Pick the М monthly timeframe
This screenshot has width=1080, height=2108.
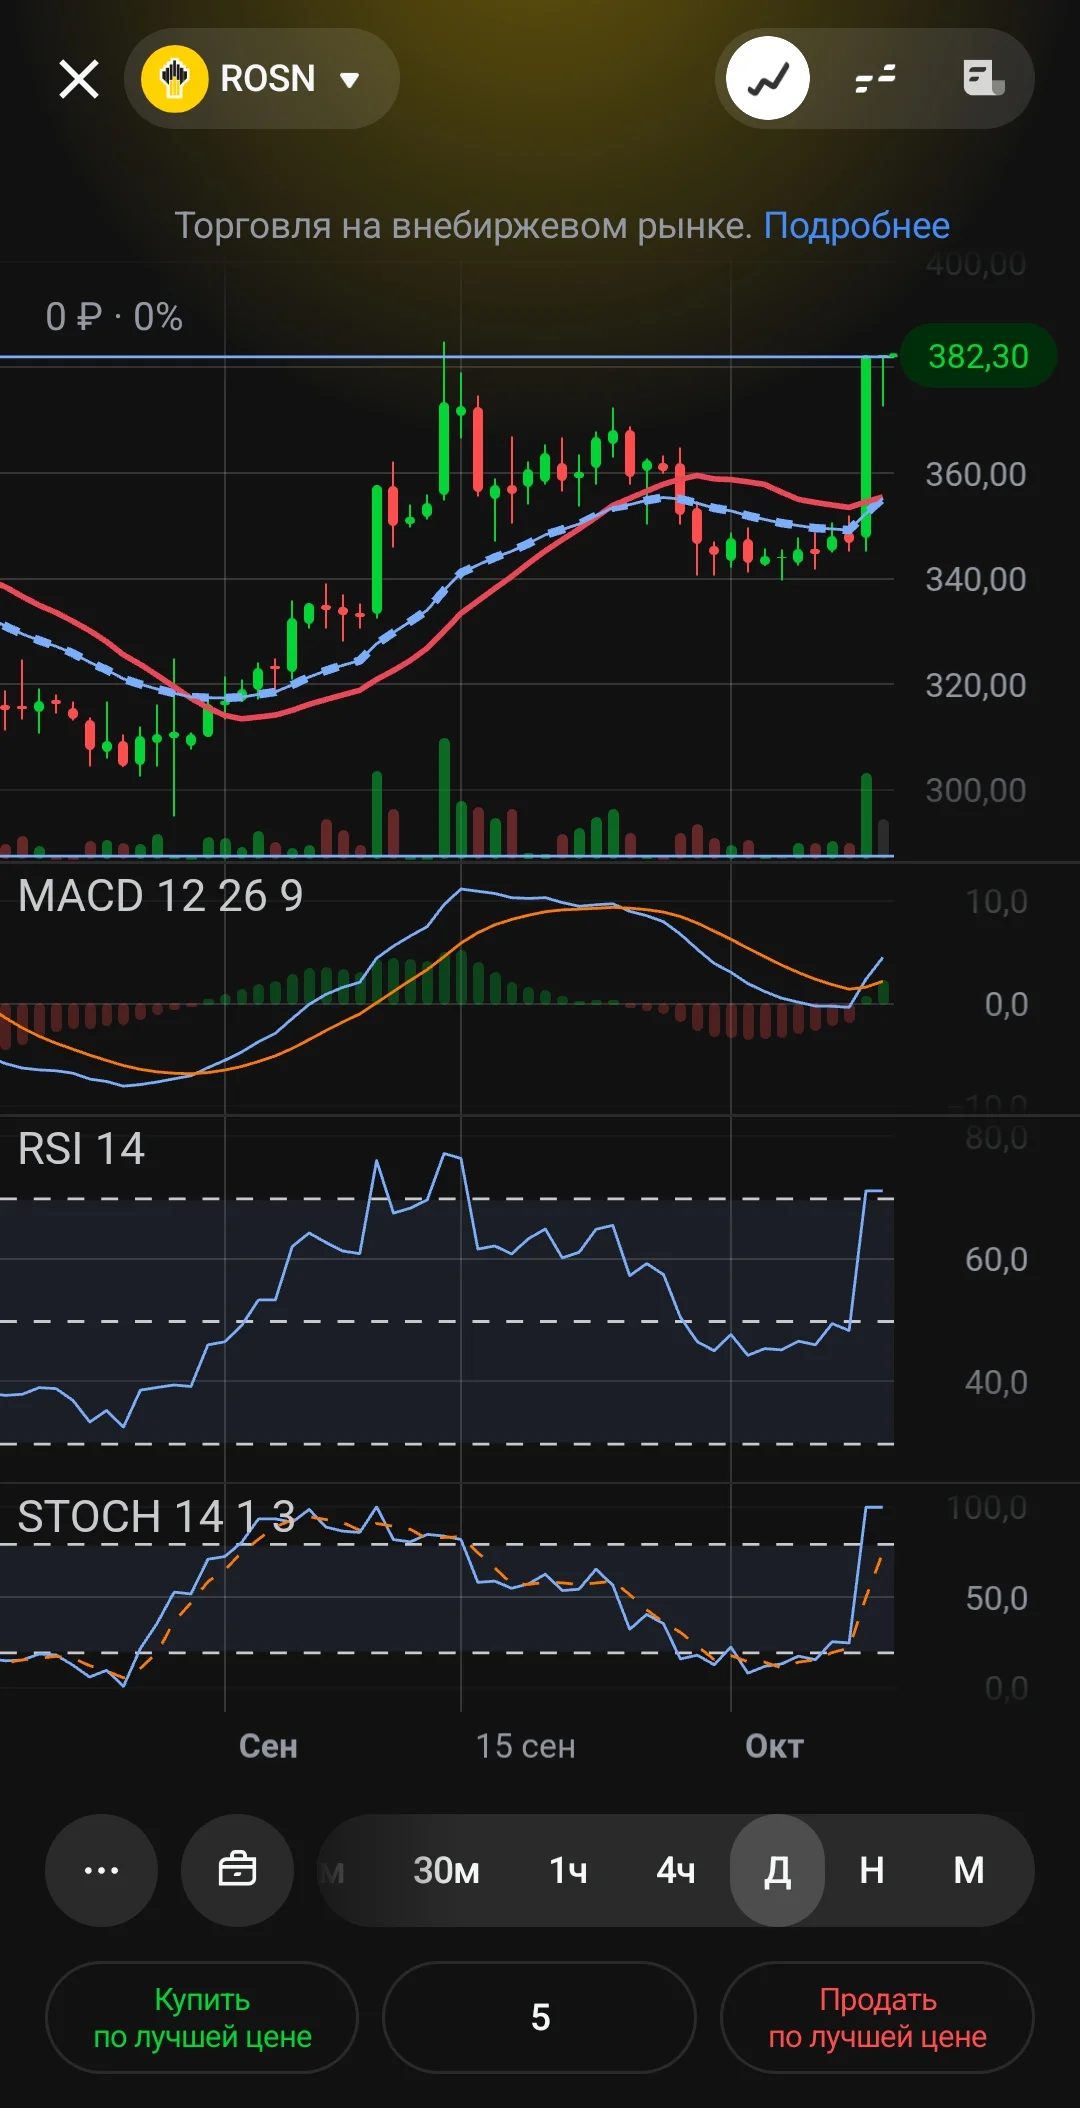point(969,1870)
